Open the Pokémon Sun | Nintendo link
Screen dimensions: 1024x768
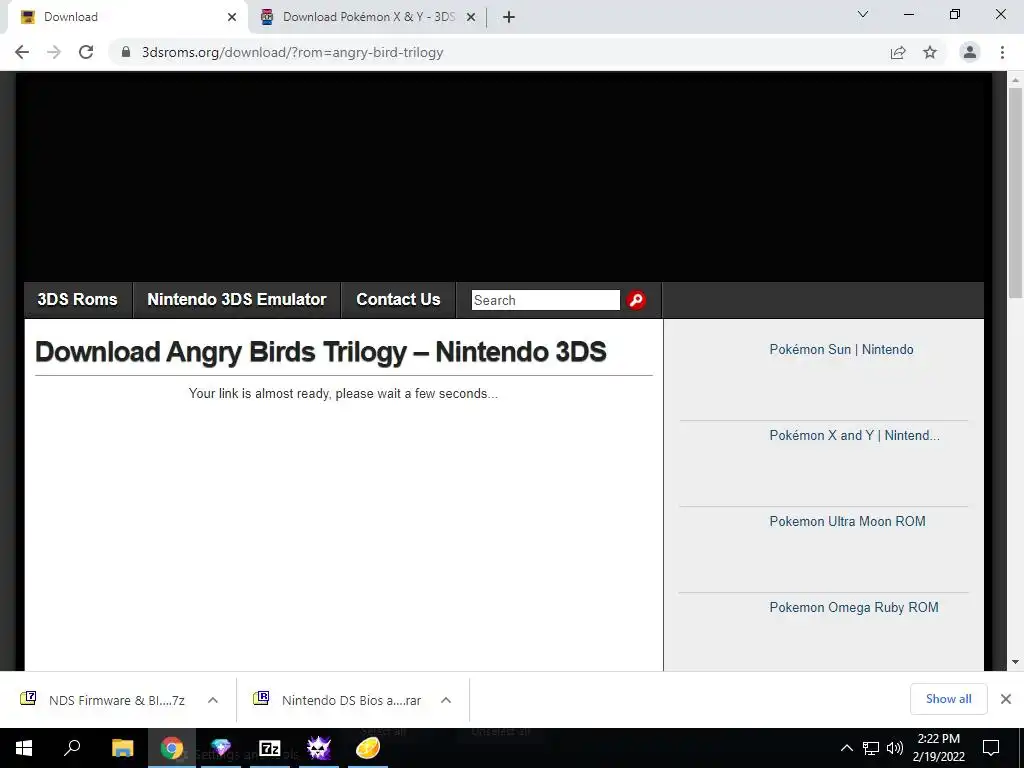[841, 349]
